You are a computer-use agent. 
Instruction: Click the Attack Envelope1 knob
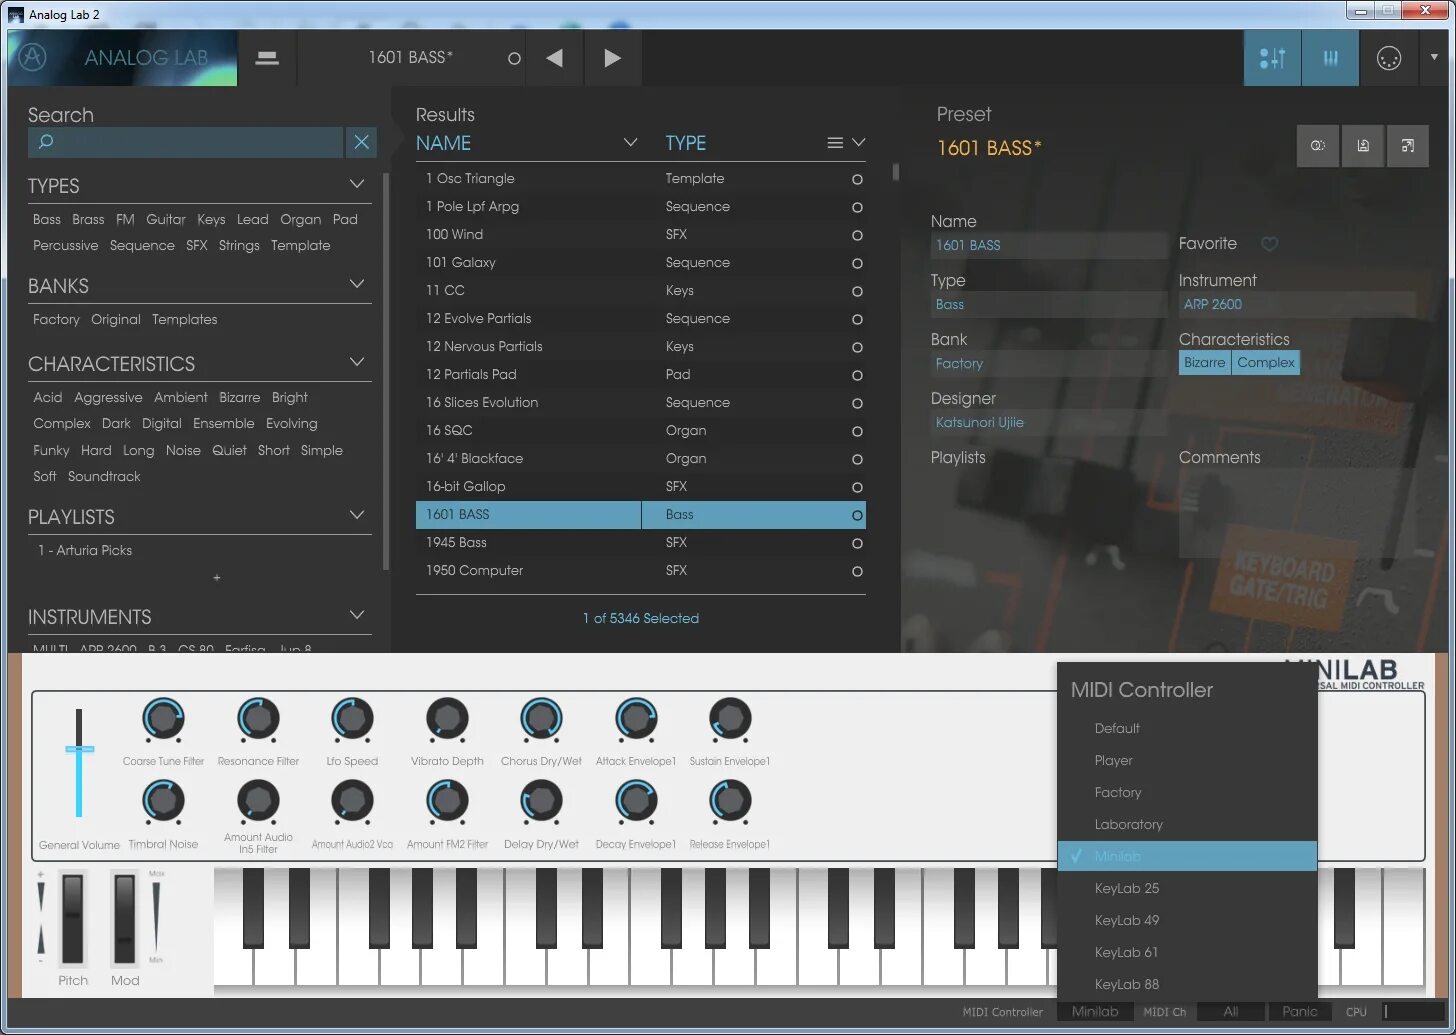[x=636, y=719]
